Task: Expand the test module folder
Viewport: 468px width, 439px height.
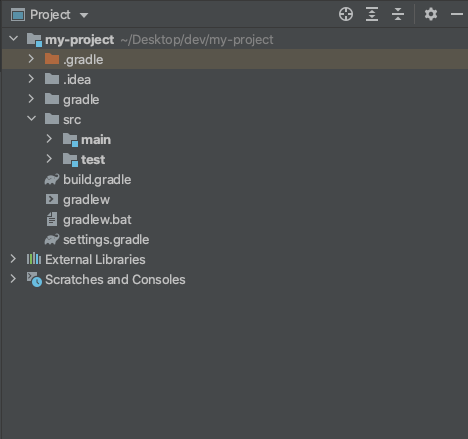Action: tap(49, 159)
